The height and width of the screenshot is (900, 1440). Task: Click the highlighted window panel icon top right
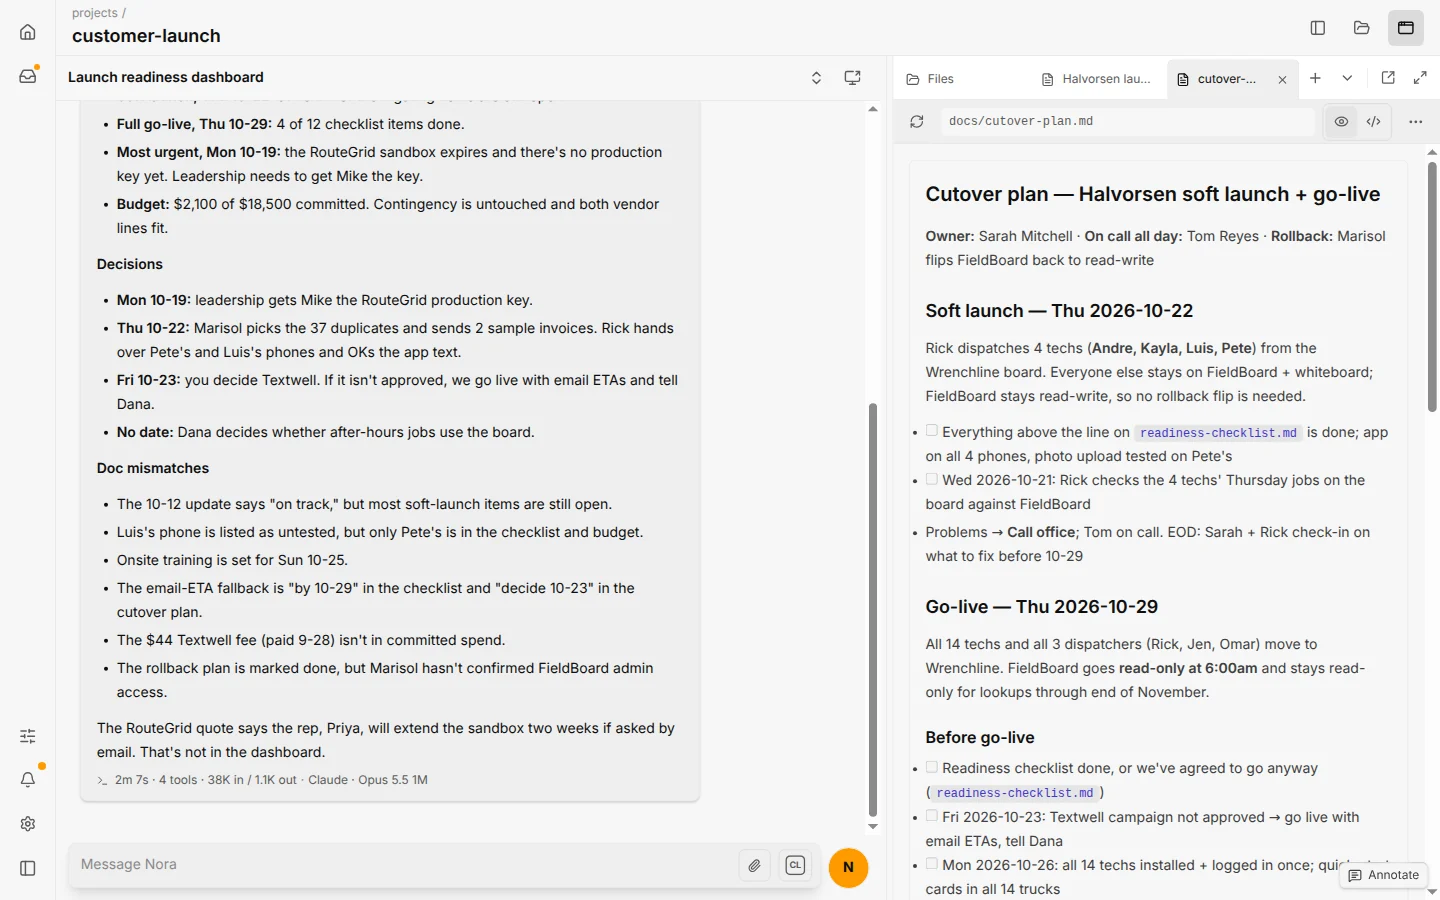(x=1406, y=28)
